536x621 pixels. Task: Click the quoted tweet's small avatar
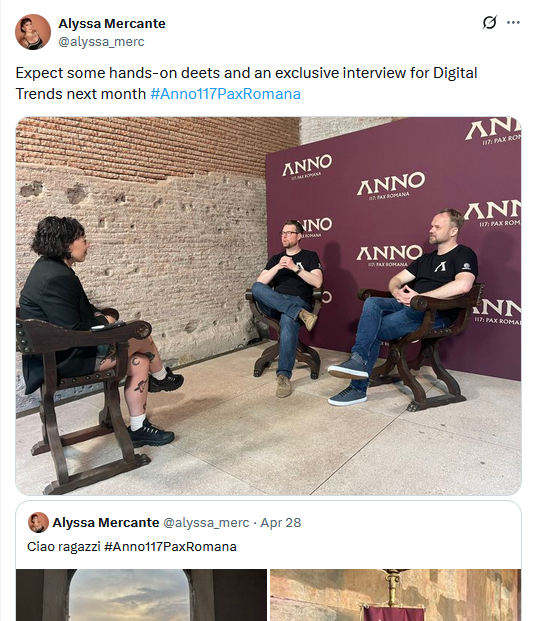pos(38,522)
